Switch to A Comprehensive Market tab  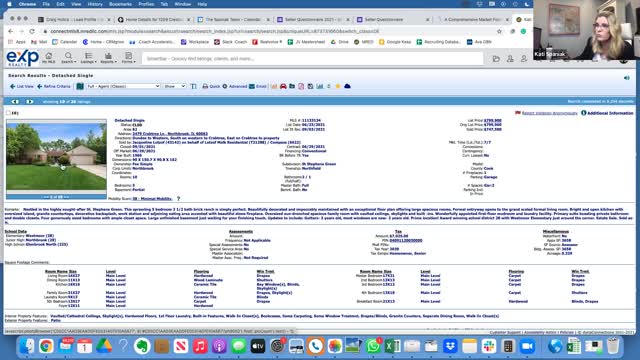tap(473, 19)
